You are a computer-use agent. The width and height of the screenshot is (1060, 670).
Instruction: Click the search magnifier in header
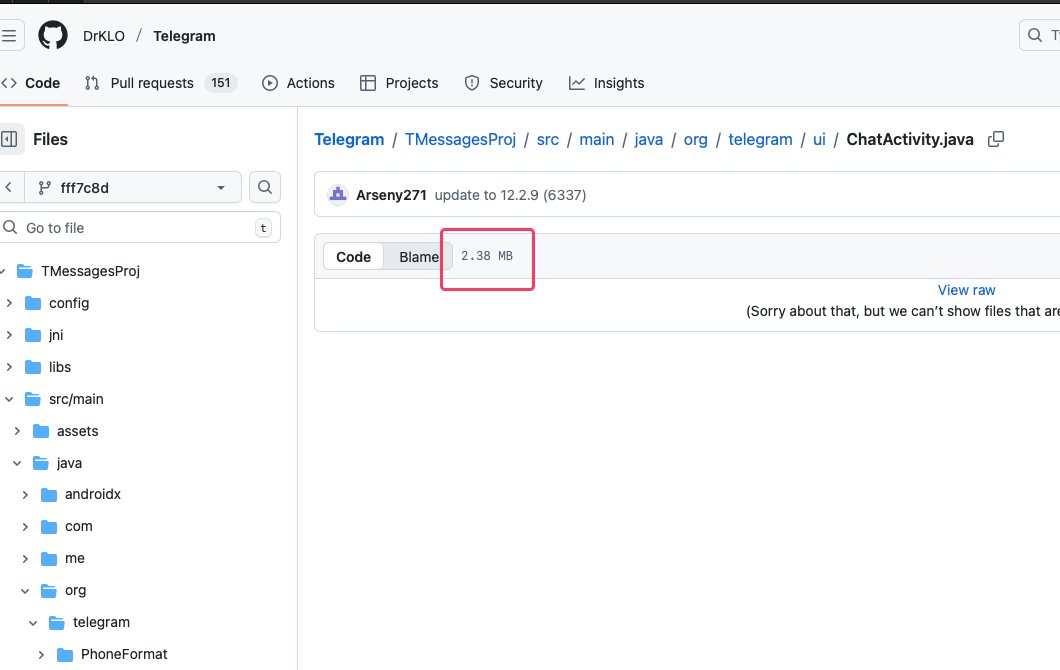pyautogui.click(x=1034, y=35)
